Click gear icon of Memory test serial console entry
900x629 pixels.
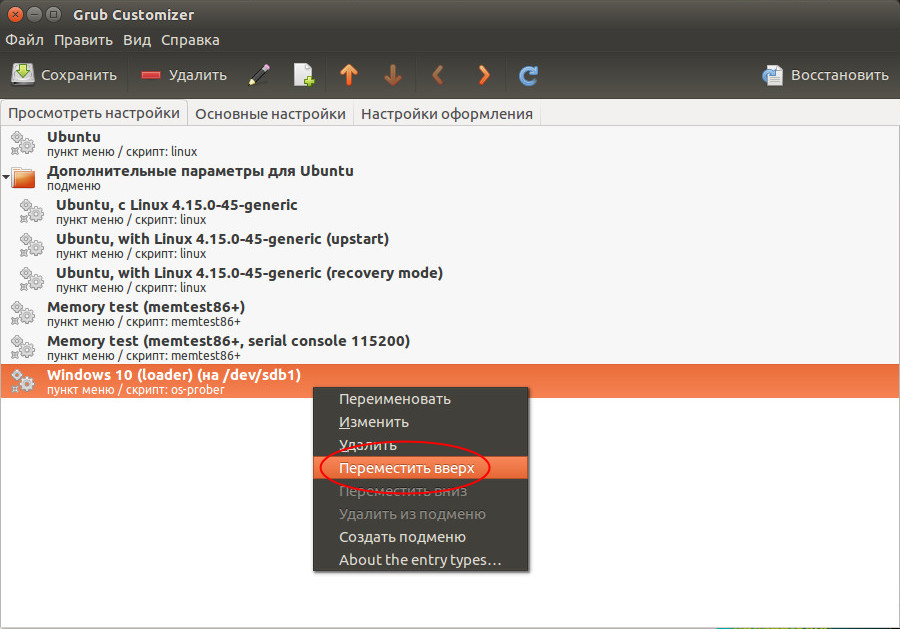[23, 347]
